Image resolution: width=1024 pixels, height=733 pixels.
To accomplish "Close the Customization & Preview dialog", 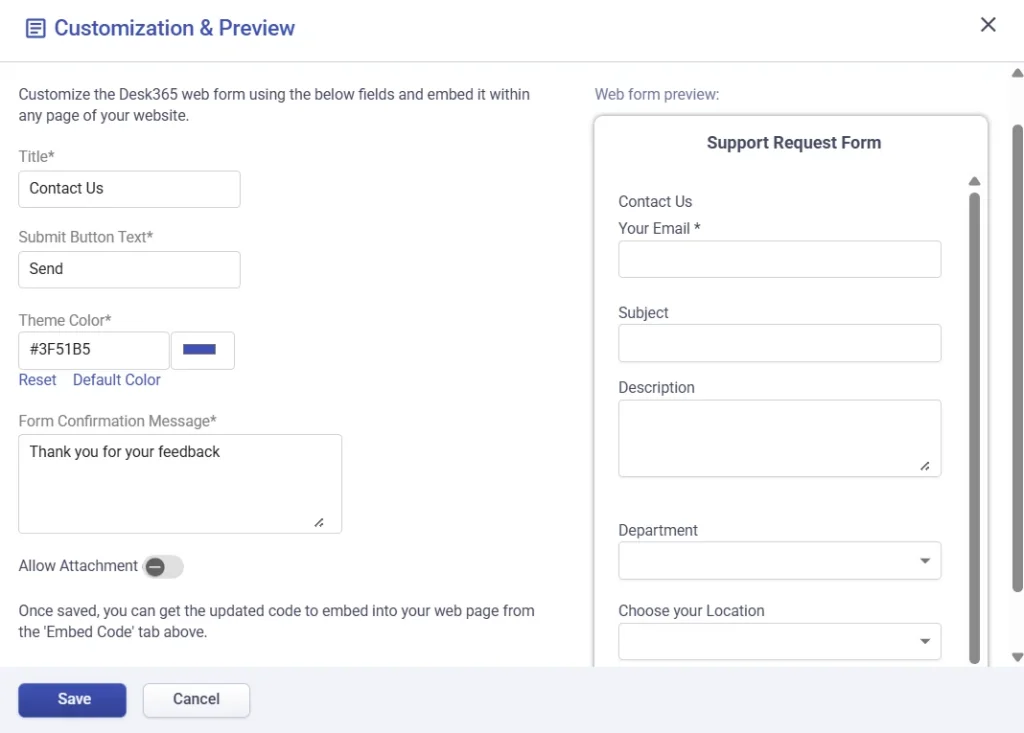I will pyautogui.click(x=988, y=25).
